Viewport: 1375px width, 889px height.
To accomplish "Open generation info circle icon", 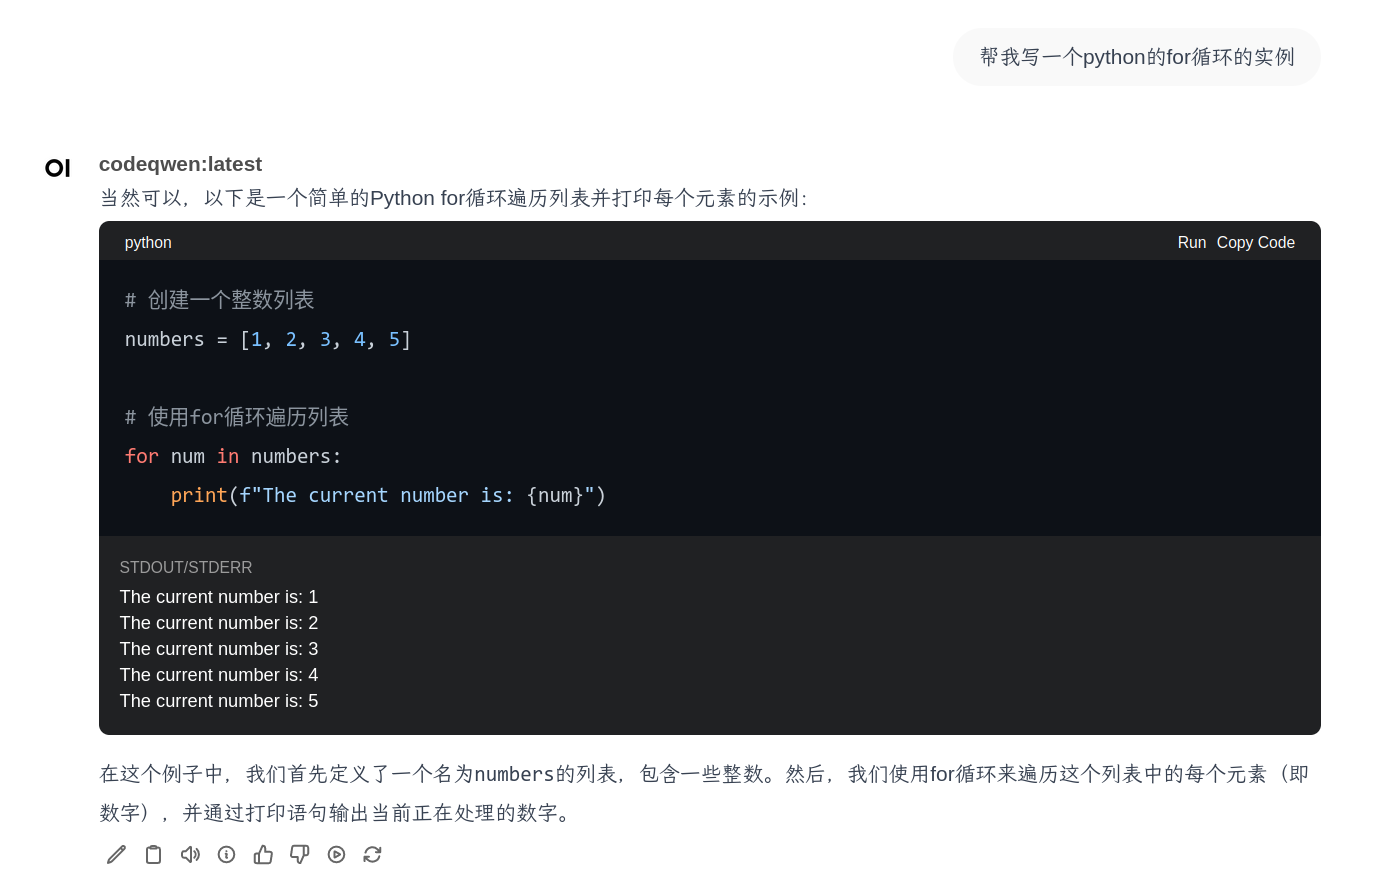I will click(x=227, y=854).
